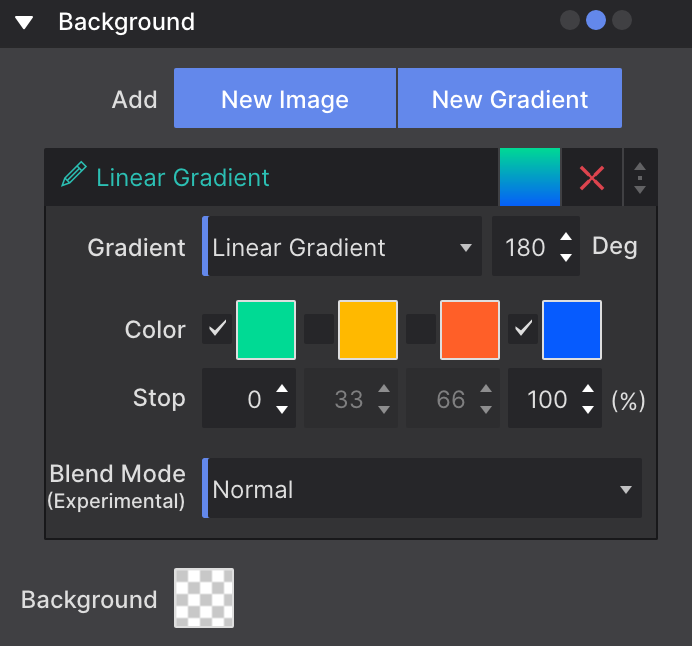692x646 pixels.
Task: Select the first gray state dot
Action: pyautogui.click(x=570, y=20)
